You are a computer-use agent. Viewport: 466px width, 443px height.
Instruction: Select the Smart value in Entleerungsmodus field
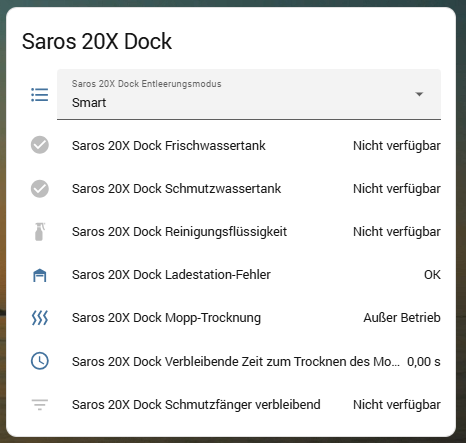pos(89,103)
